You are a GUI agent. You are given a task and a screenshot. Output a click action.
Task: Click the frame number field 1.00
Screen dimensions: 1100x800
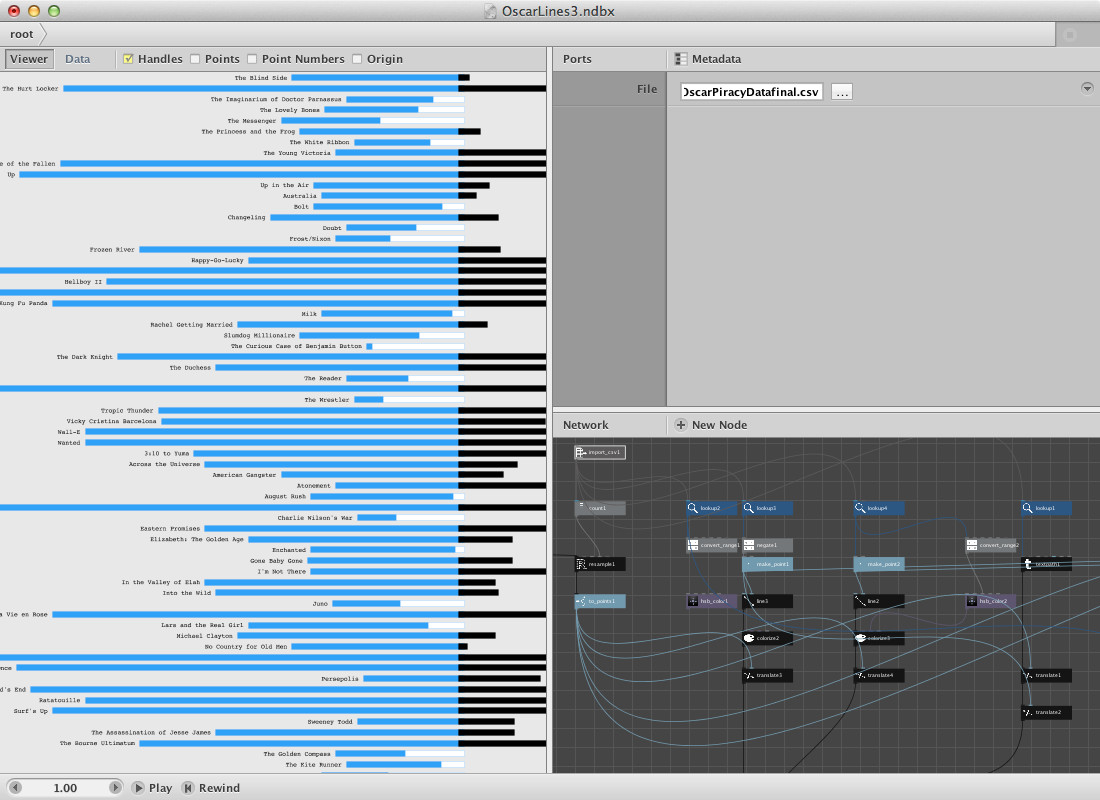coord(65,788)
